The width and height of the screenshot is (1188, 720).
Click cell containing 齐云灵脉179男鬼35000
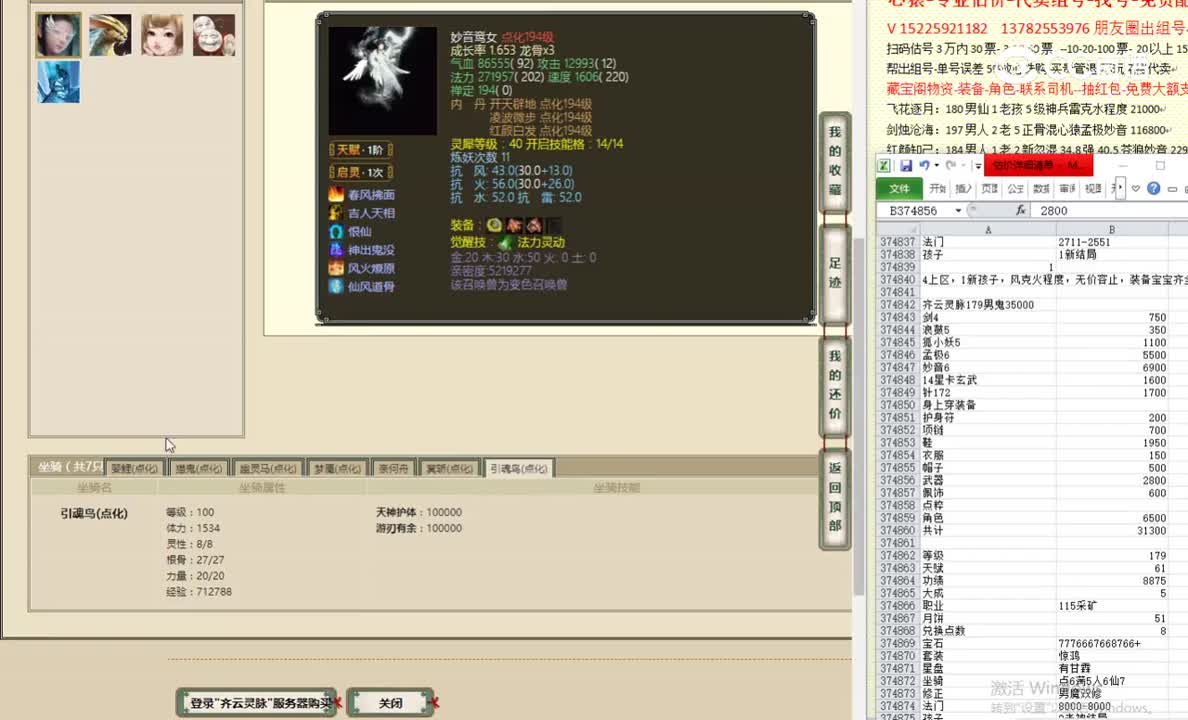[x=988, y=305]
